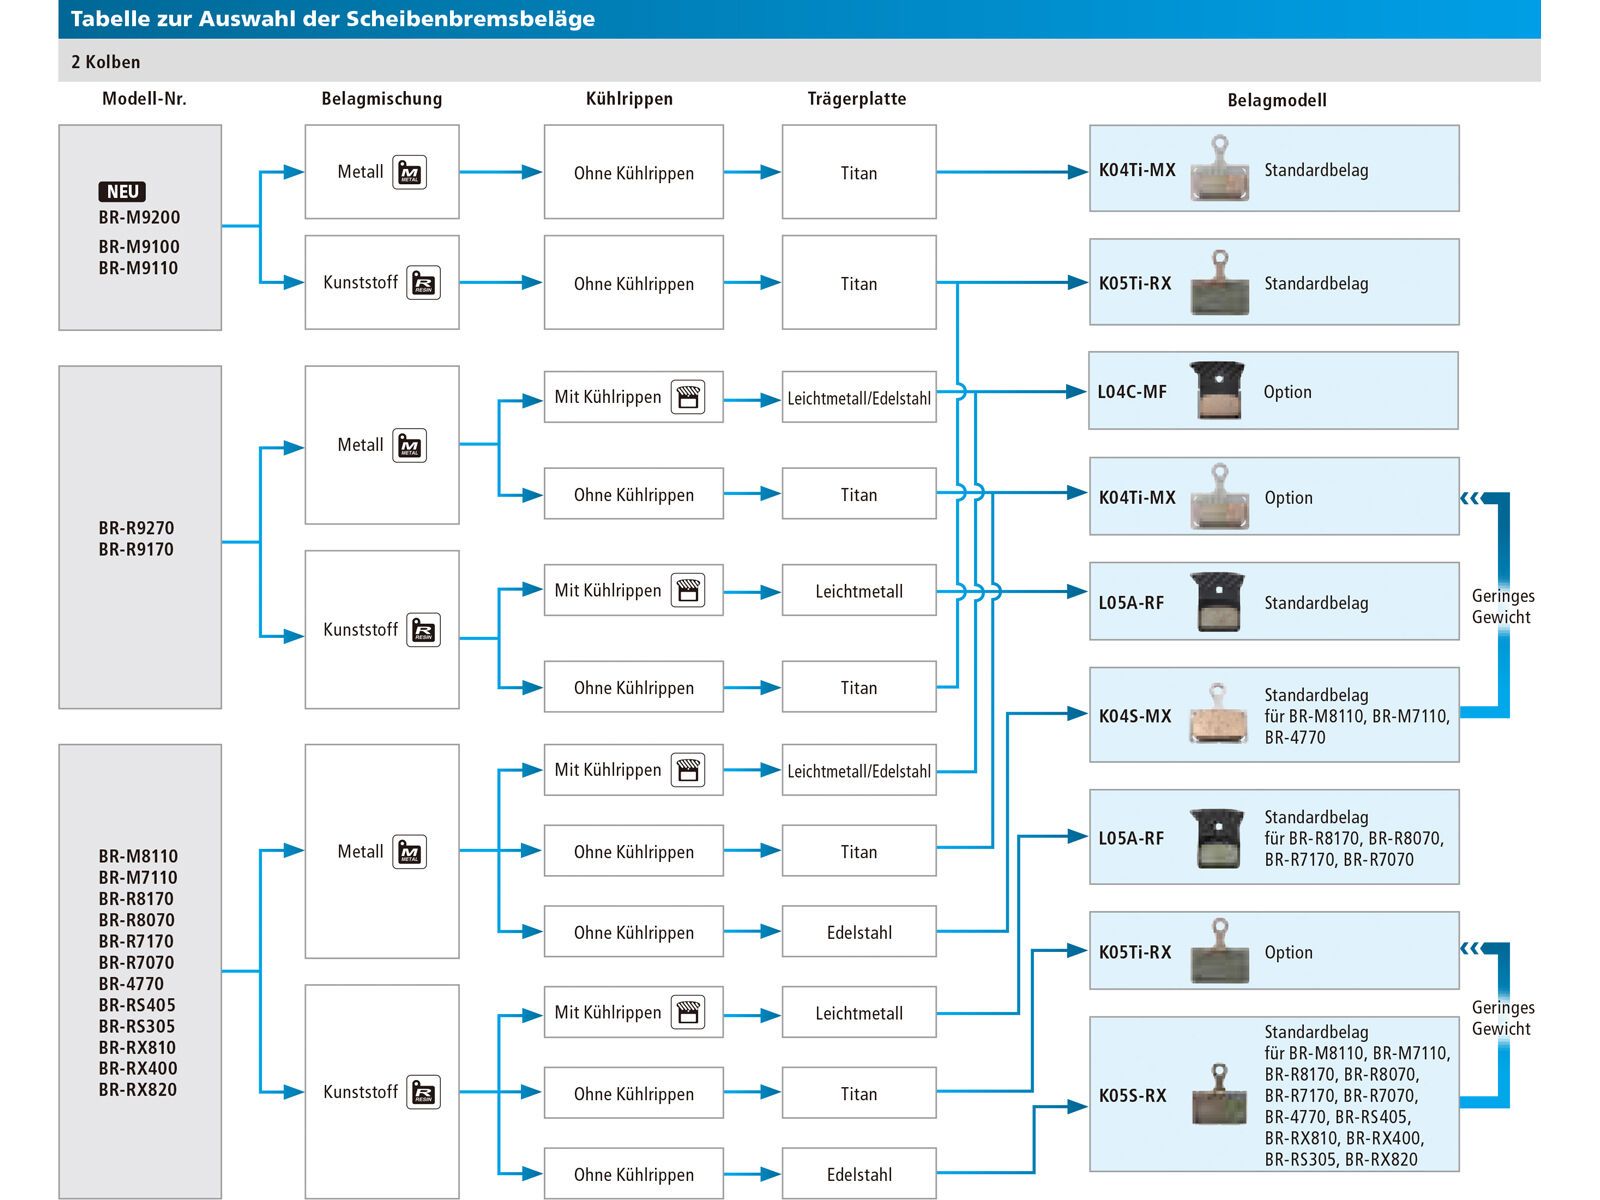Click the Kunststoff resin icon beside BR-M9200

pos(424,283)
